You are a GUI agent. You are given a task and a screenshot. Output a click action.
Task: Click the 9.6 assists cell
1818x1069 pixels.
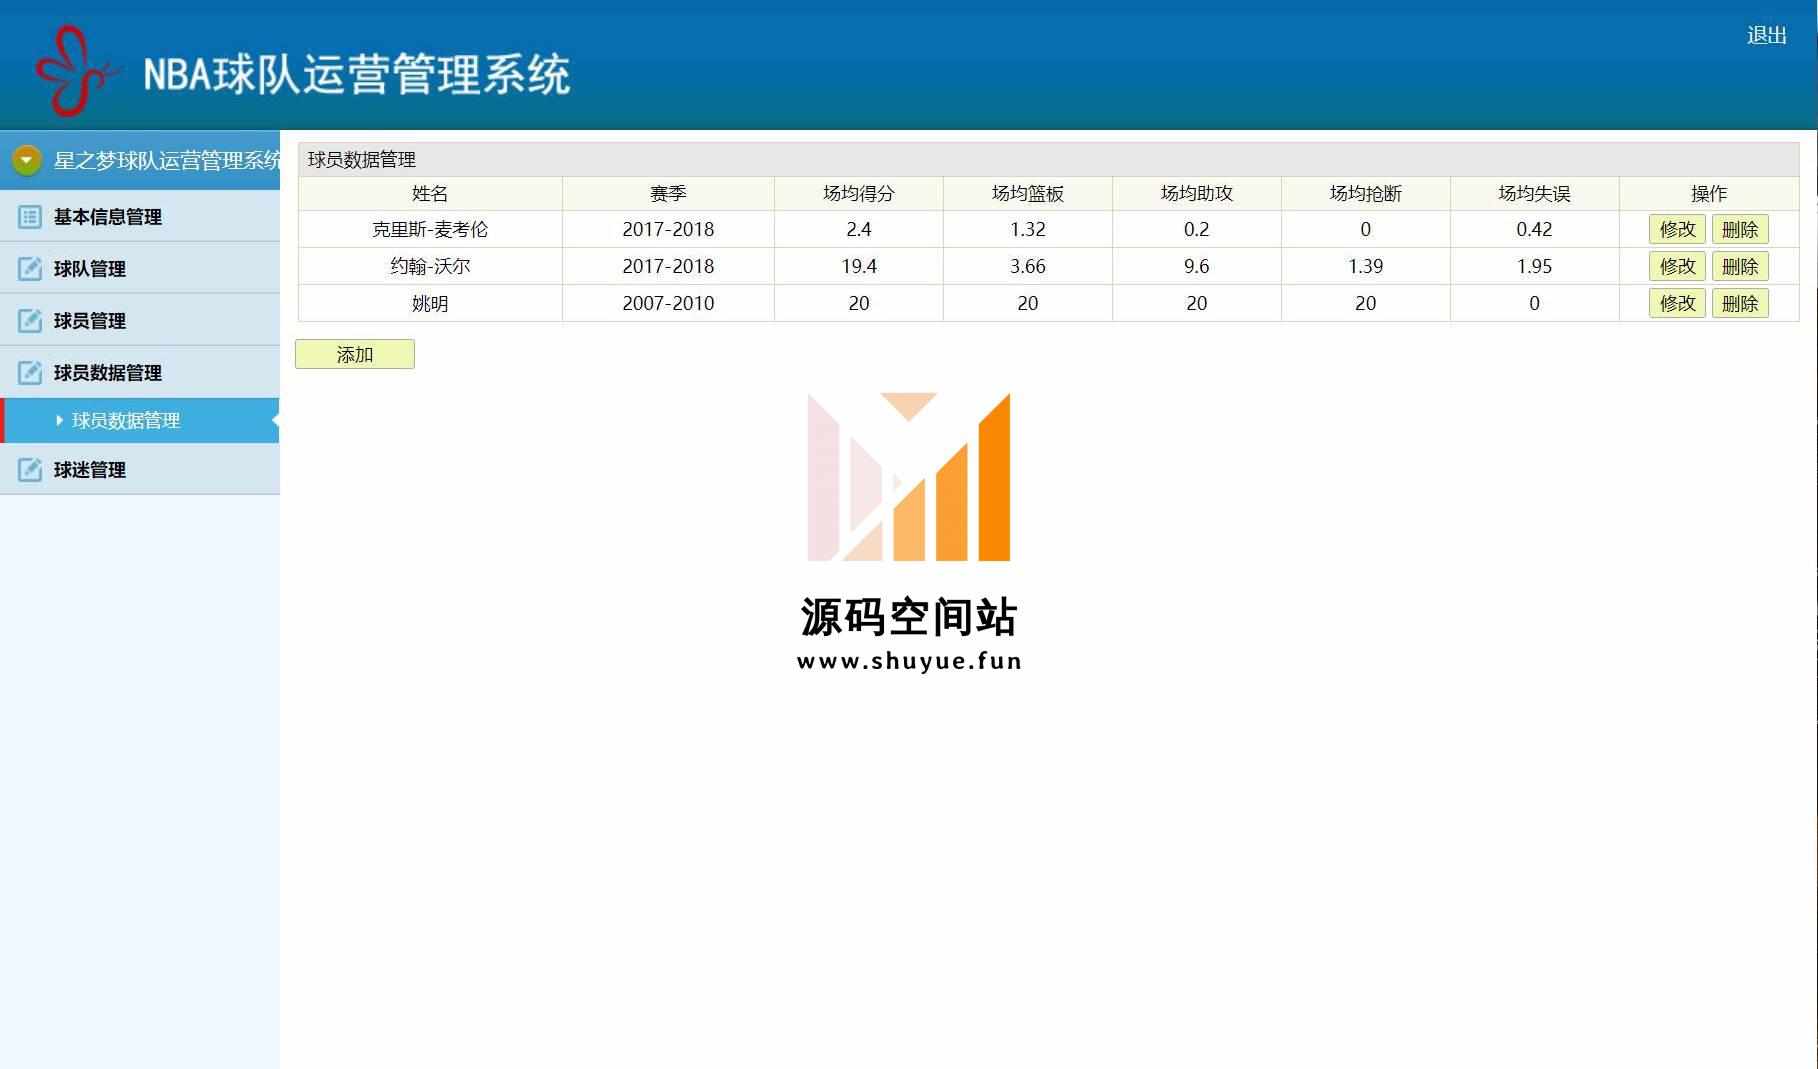coord(1197,267)
